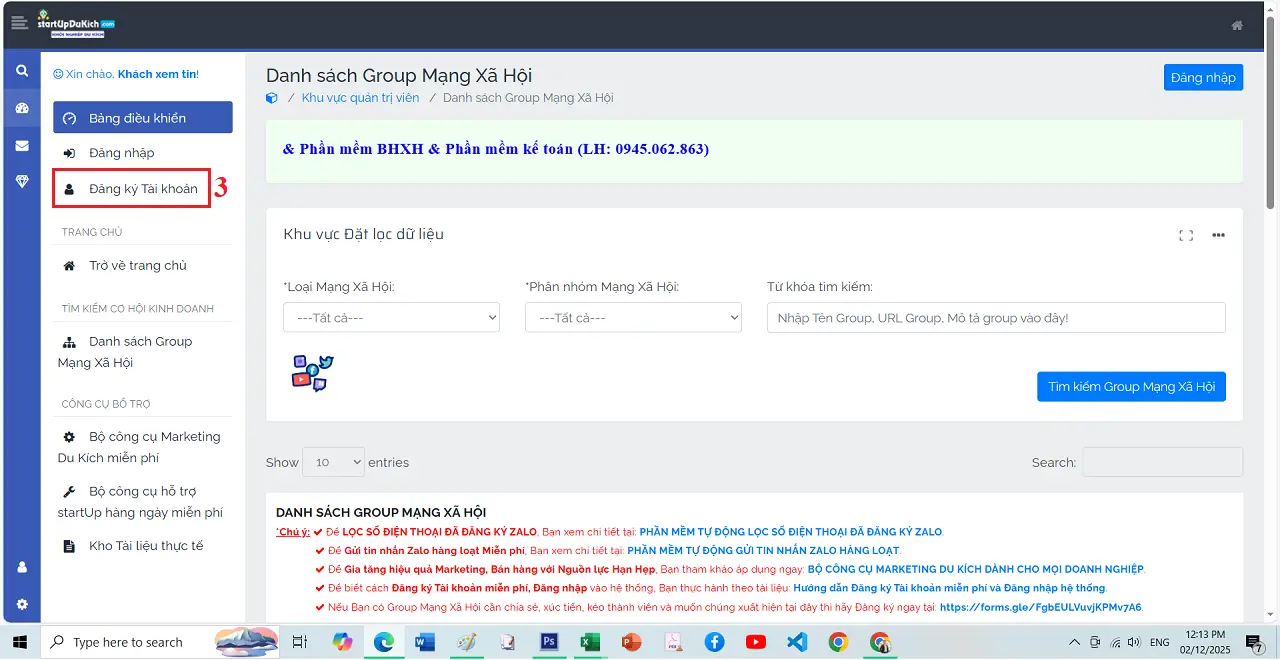Open Edge from the Windows taskbar

coord(384,642)
